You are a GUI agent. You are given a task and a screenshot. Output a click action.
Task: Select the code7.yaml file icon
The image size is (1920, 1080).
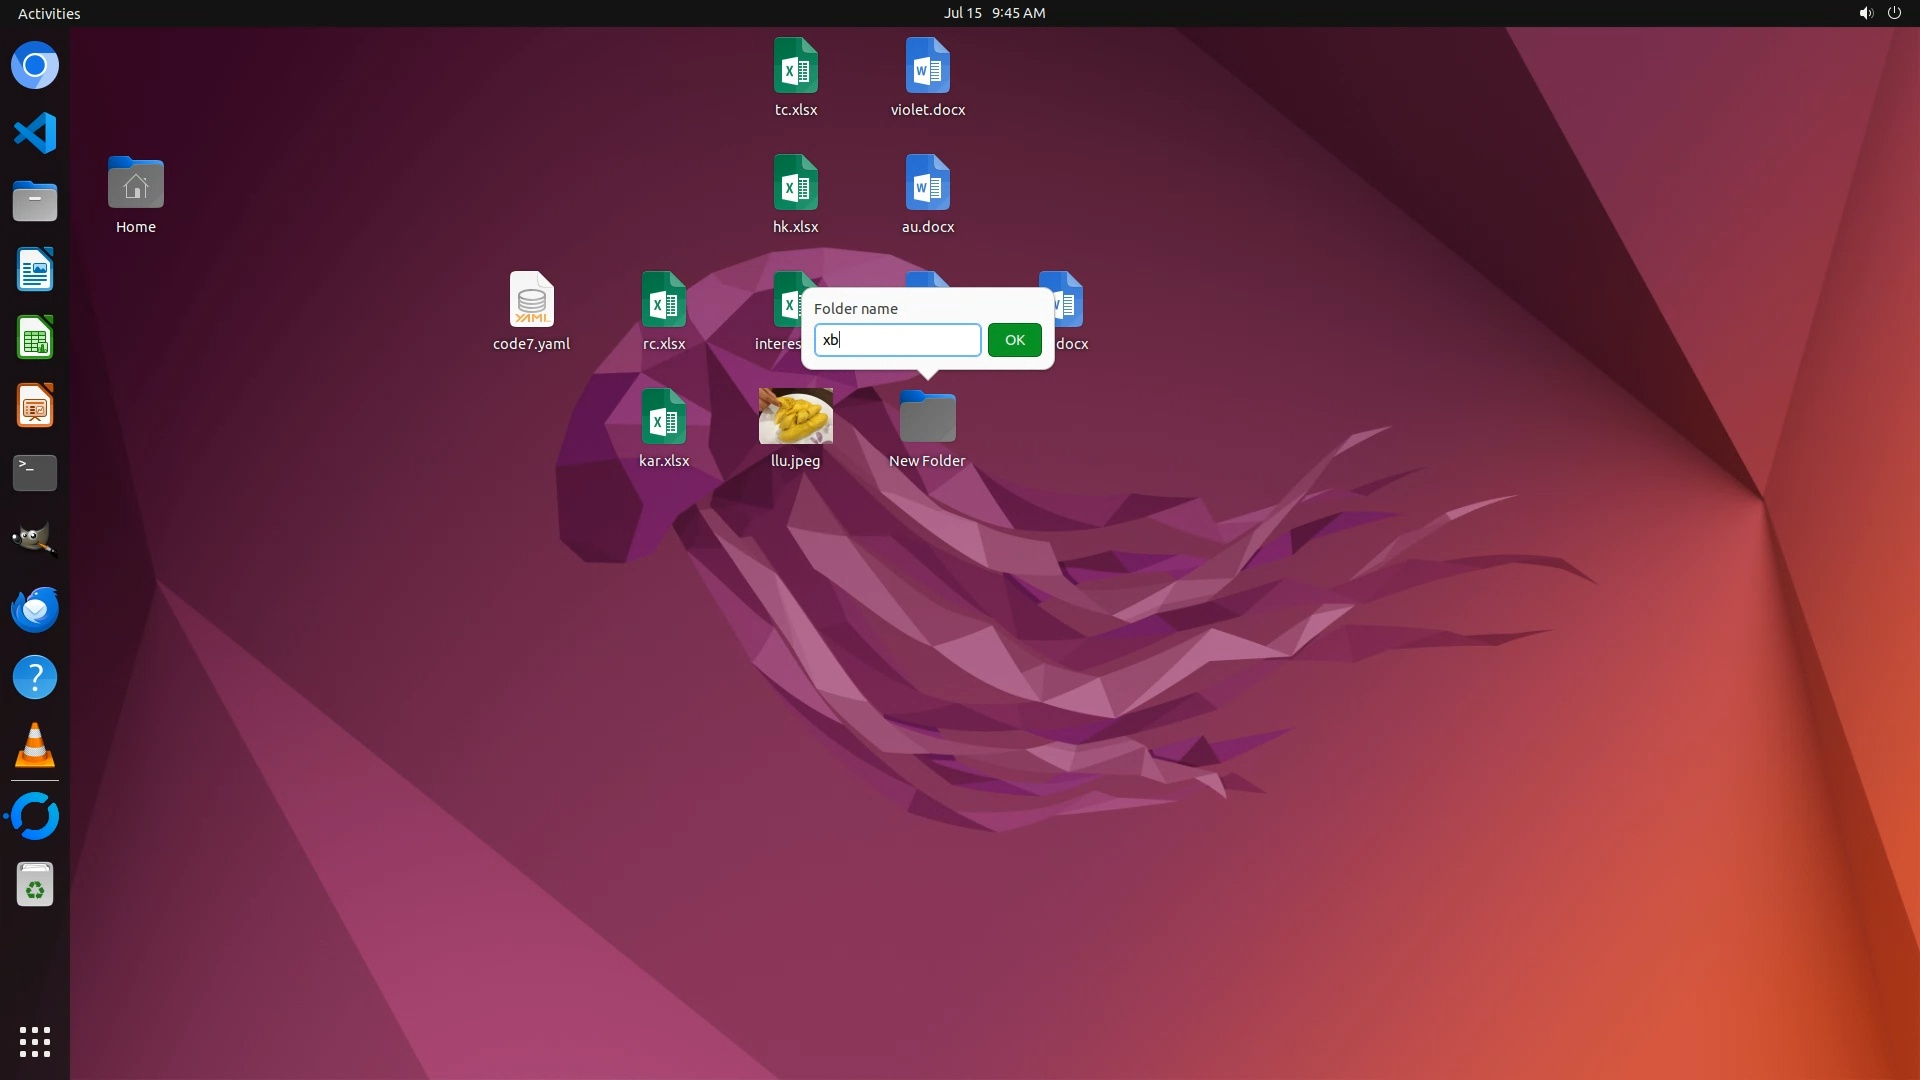pos(531,299)
